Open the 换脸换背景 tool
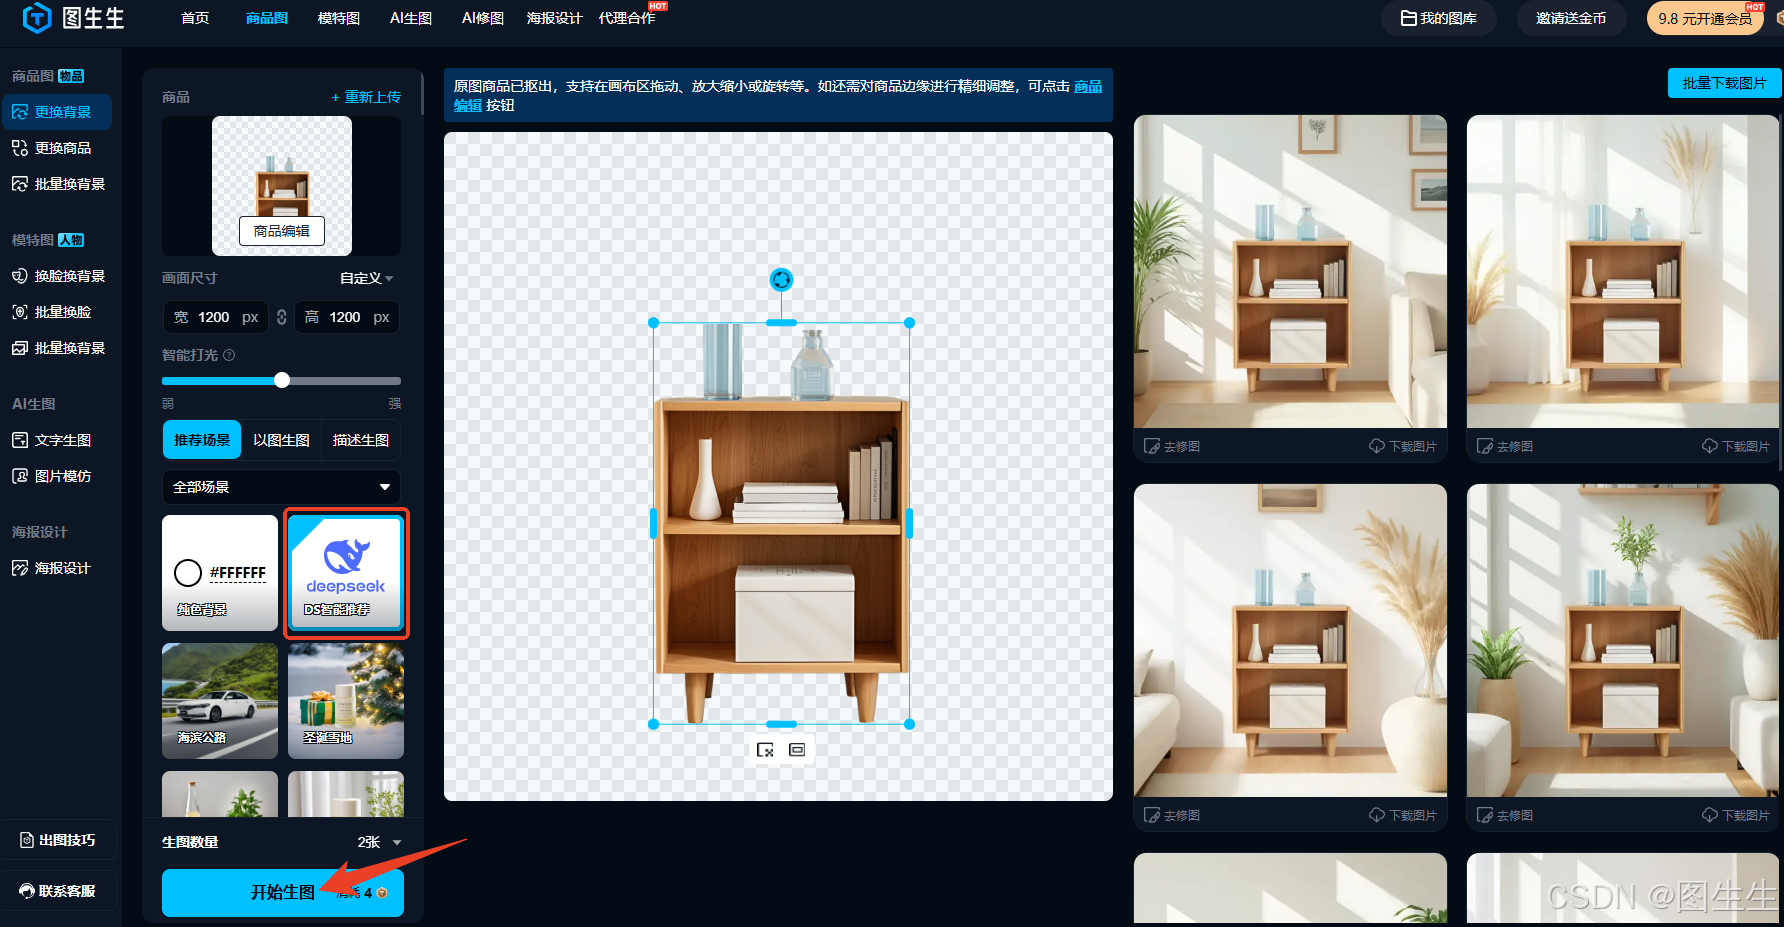The image size is (1784, 927). [57, 276]
